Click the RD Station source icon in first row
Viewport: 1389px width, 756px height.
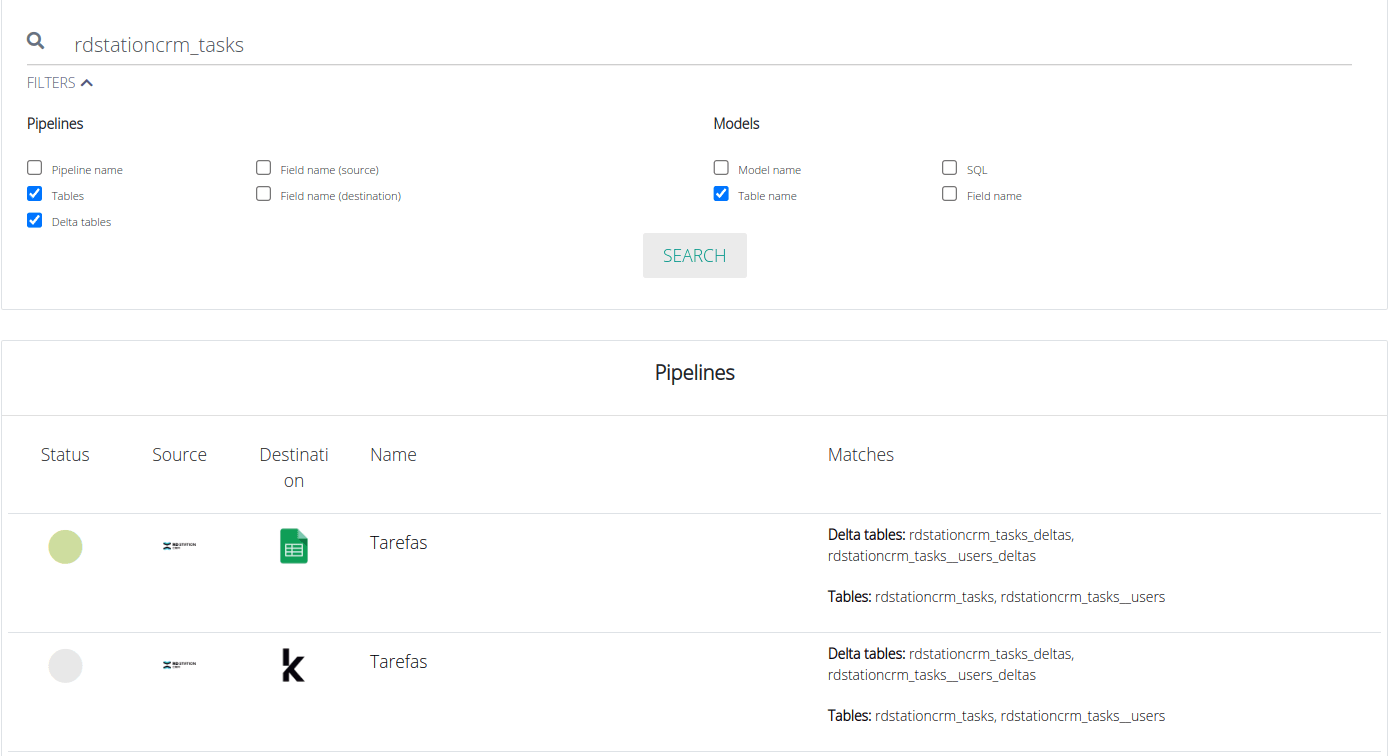click(179, 546)
